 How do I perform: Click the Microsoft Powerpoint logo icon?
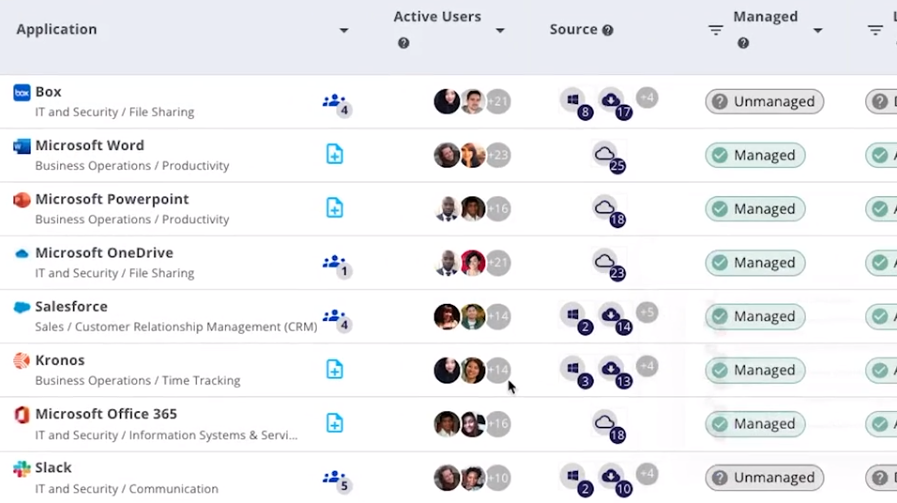(22, 200)
